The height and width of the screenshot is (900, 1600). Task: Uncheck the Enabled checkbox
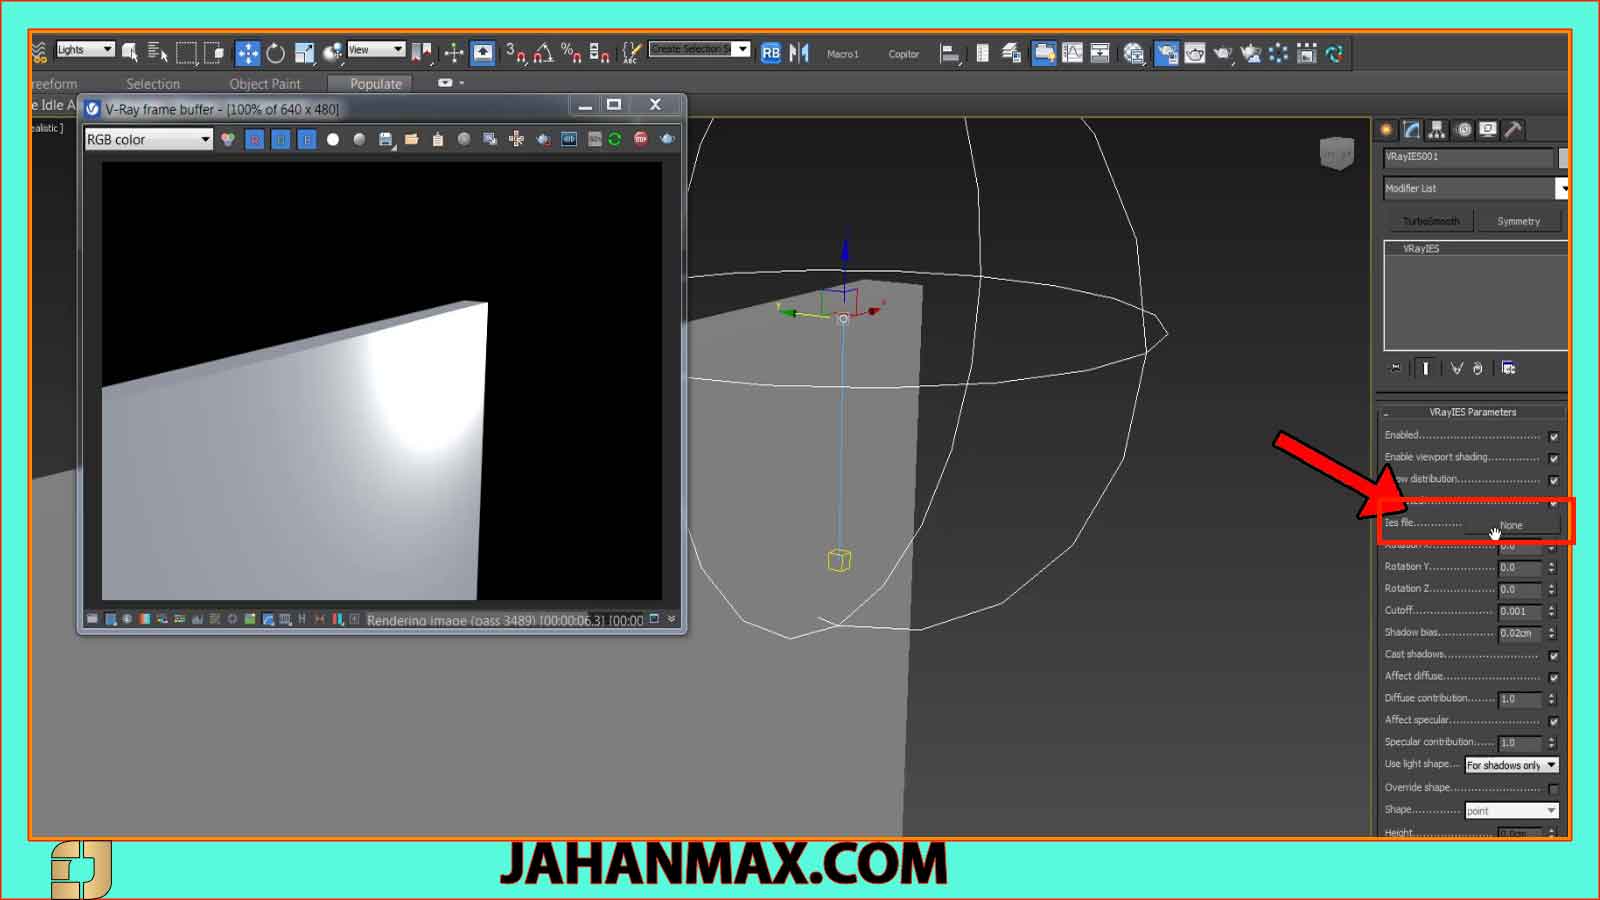pyautogui.click(x=1553, y=437)
